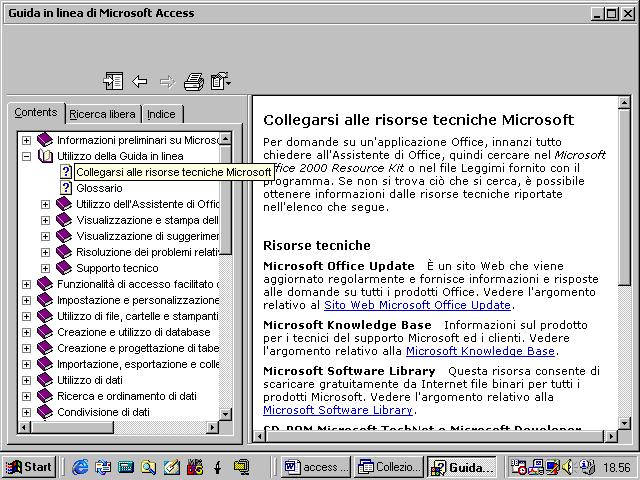The width and height of the screenshot is (640, 480).
Task: Click the open book icon for Utilizzo della Guida
Action: coord(45,156)
